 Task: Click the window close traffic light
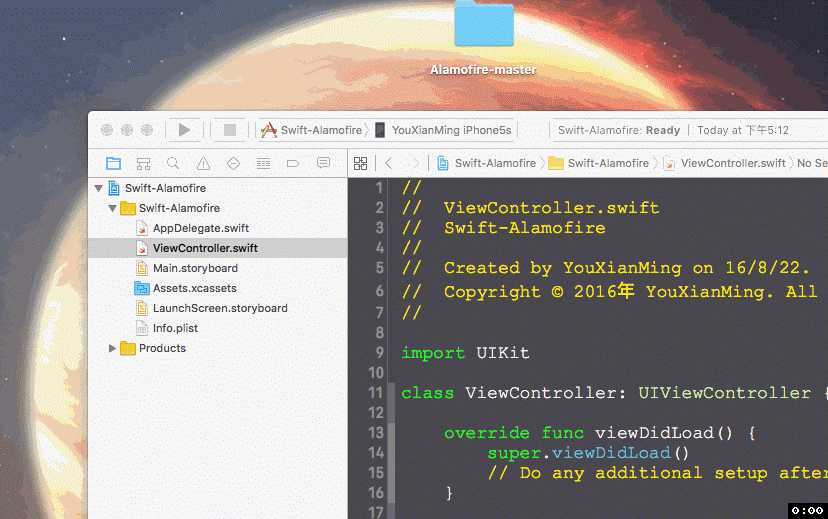pyautogui.click(x=107, y=130)
